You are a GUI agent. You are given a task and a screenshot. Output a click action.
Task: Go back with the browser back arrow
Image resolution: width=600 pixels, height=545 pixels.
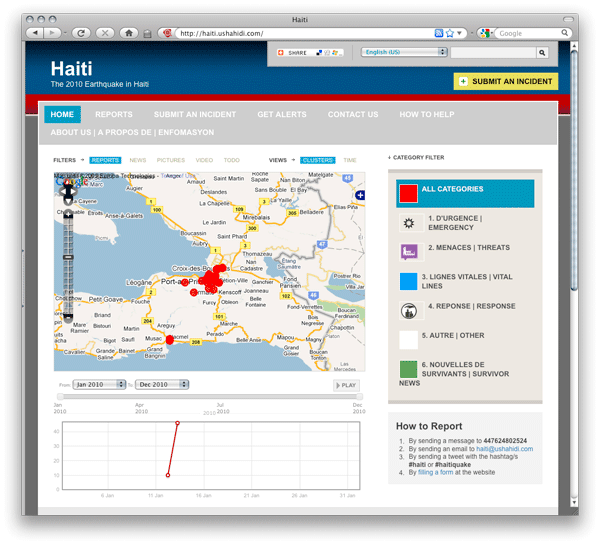[x=35, y=33]
